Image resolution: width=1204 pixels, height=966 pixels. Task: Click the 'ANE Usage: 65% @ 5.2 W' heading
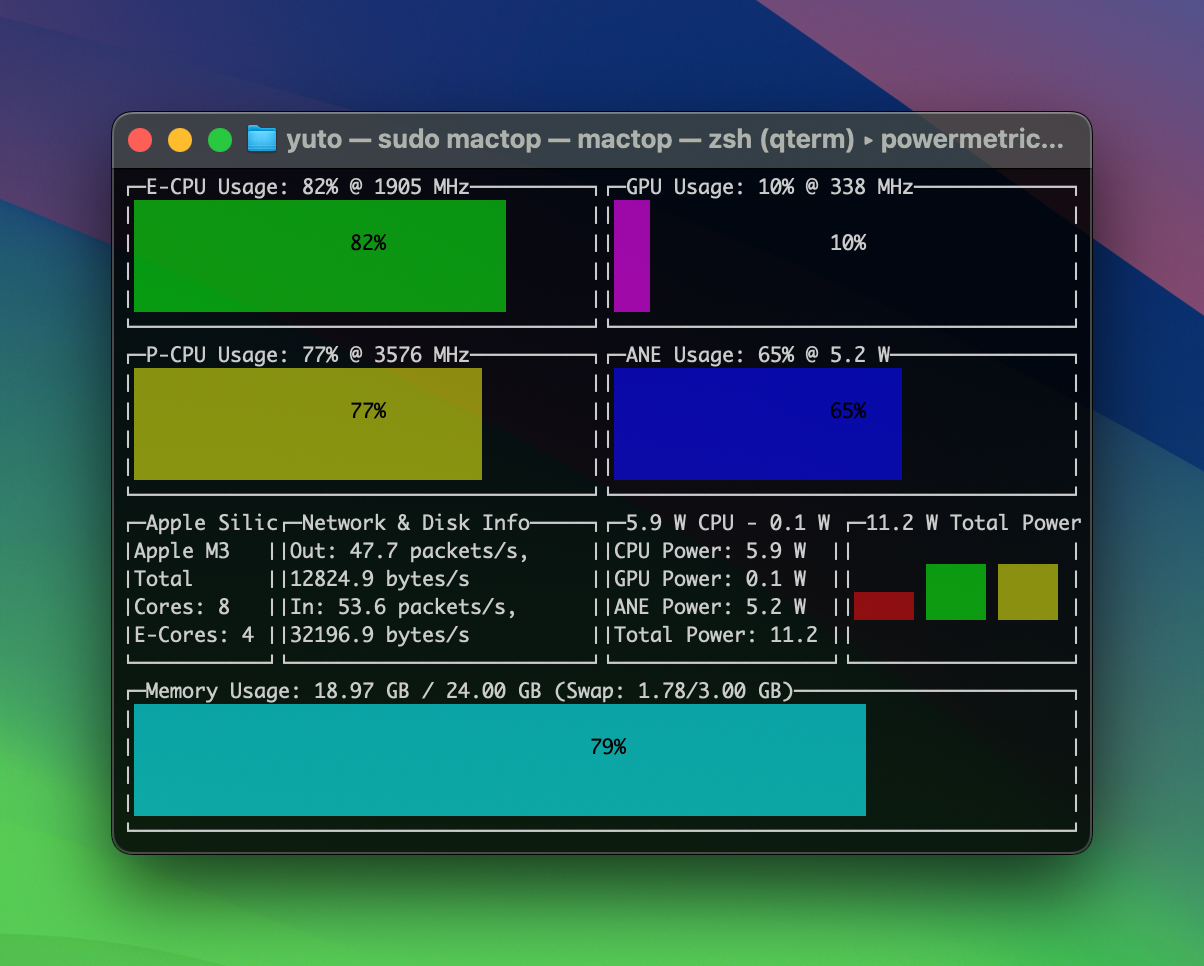coord(757,355)
